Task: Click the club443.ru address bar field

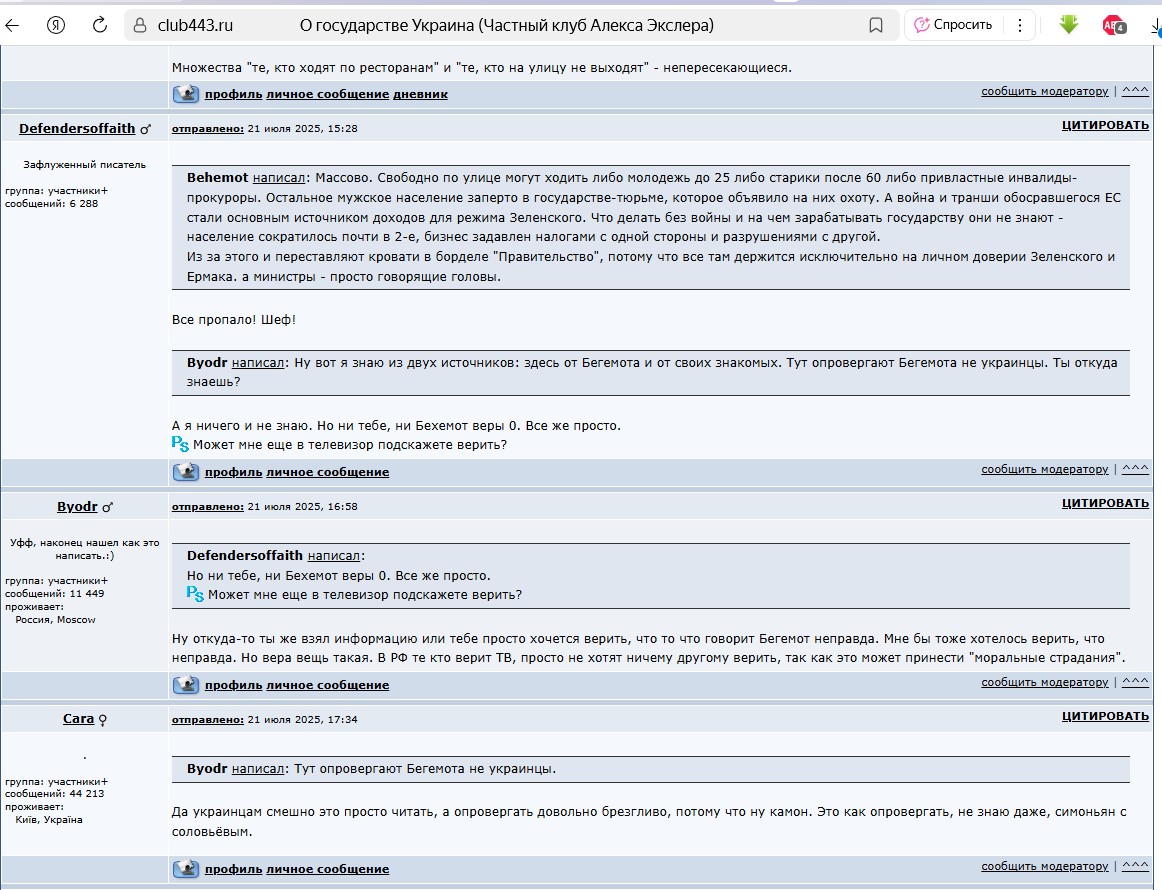Action: point(500,26)
